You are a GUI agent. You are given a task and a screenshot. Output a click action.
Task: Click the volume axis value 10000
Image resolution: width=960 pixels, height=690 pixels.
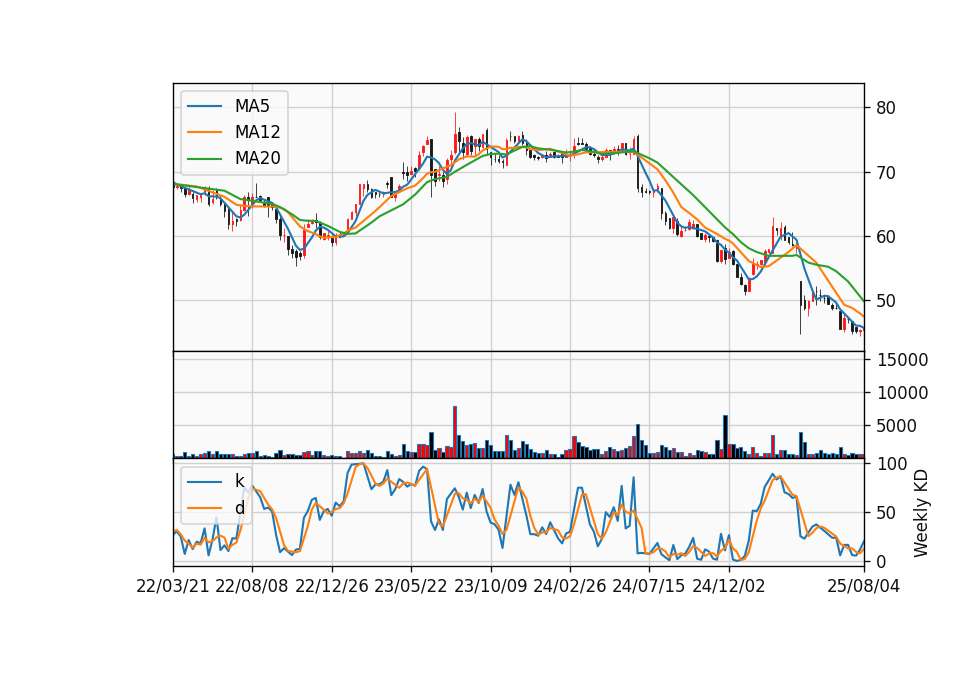coord(902,393)
